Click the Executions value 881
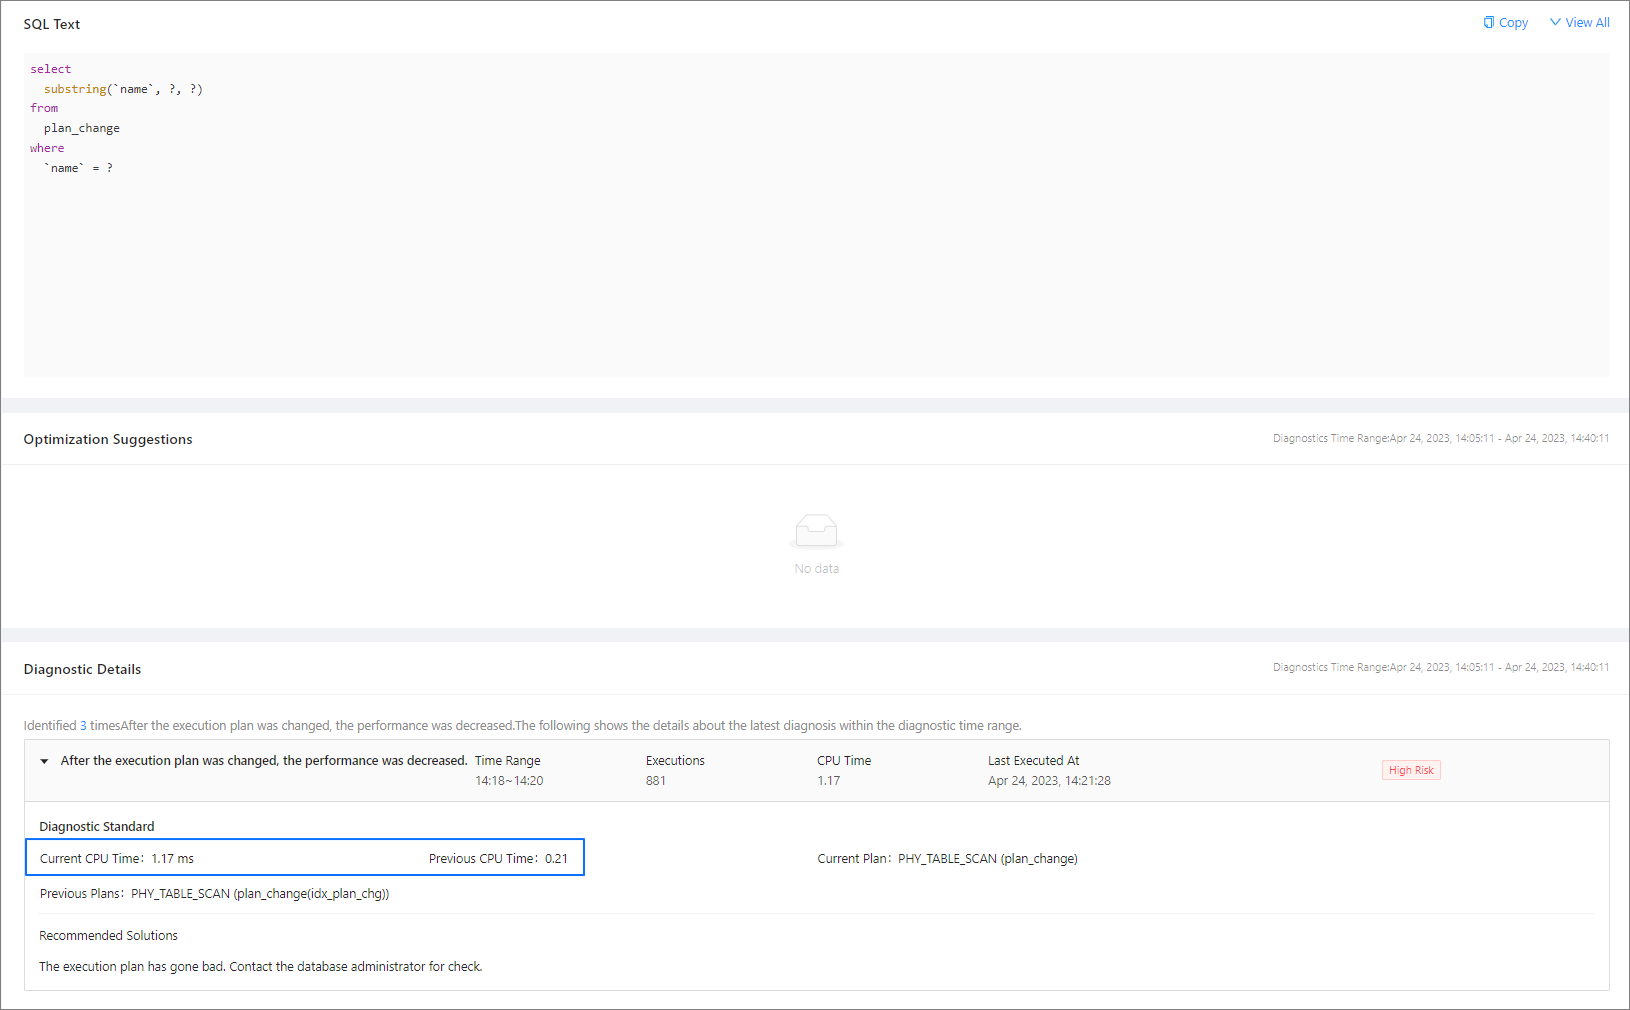 tap(656, 781)
